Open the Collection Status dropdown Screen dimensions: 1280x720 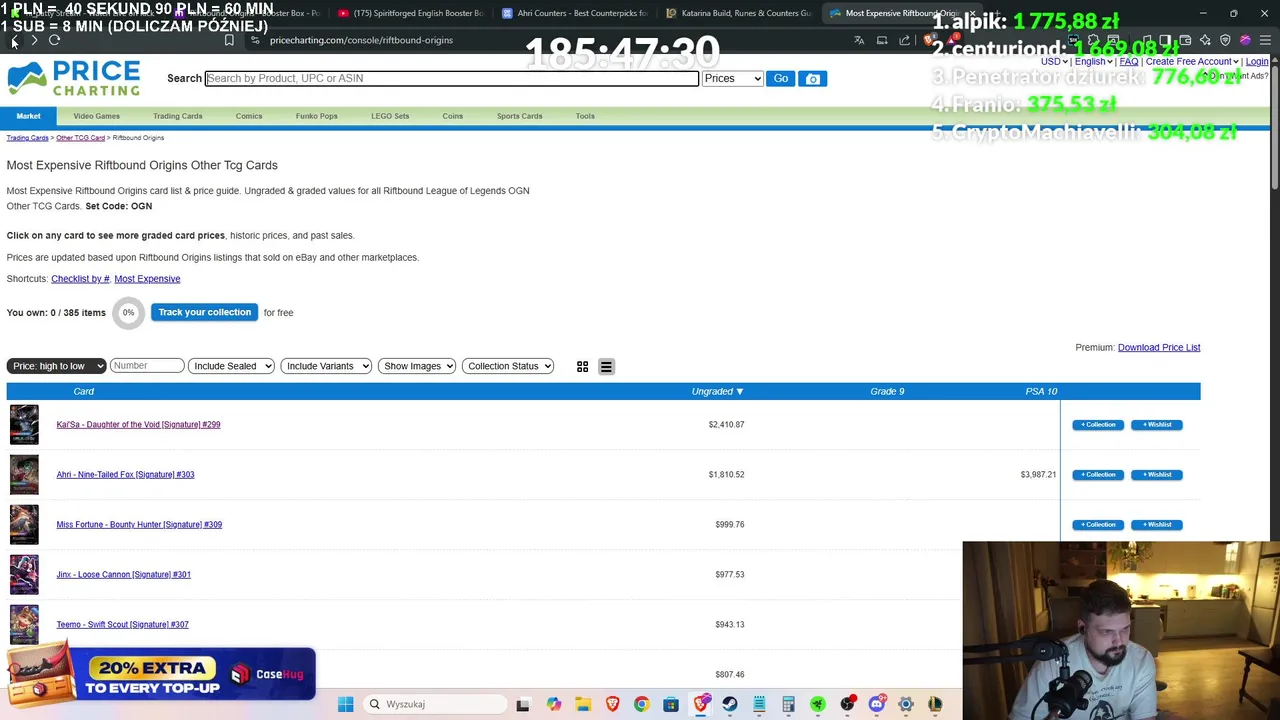point(508,366)
